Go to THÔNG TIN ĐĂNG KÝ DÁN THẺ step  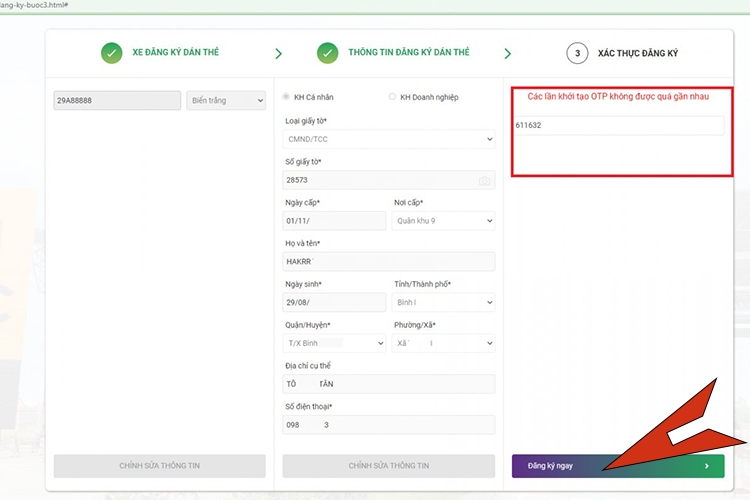click(x=409, y=52)
